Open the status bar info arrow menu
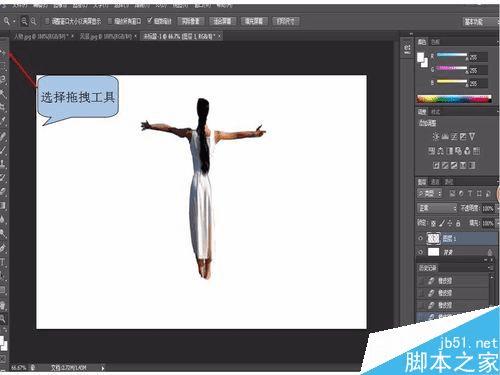 (x=103, y=368)
